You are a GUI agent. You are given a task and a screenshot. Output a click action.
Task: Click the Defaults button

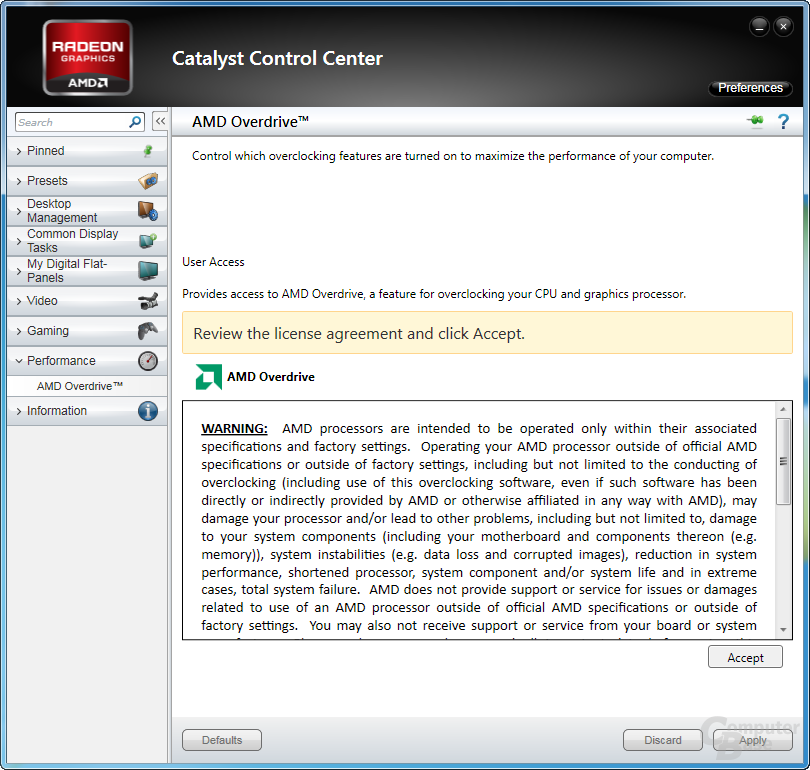tap(222, 740)
